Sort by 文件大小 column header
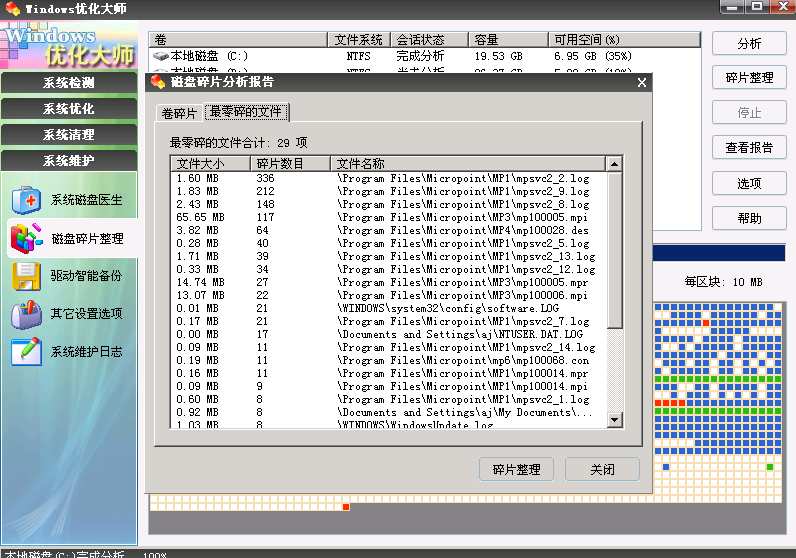 211,163
